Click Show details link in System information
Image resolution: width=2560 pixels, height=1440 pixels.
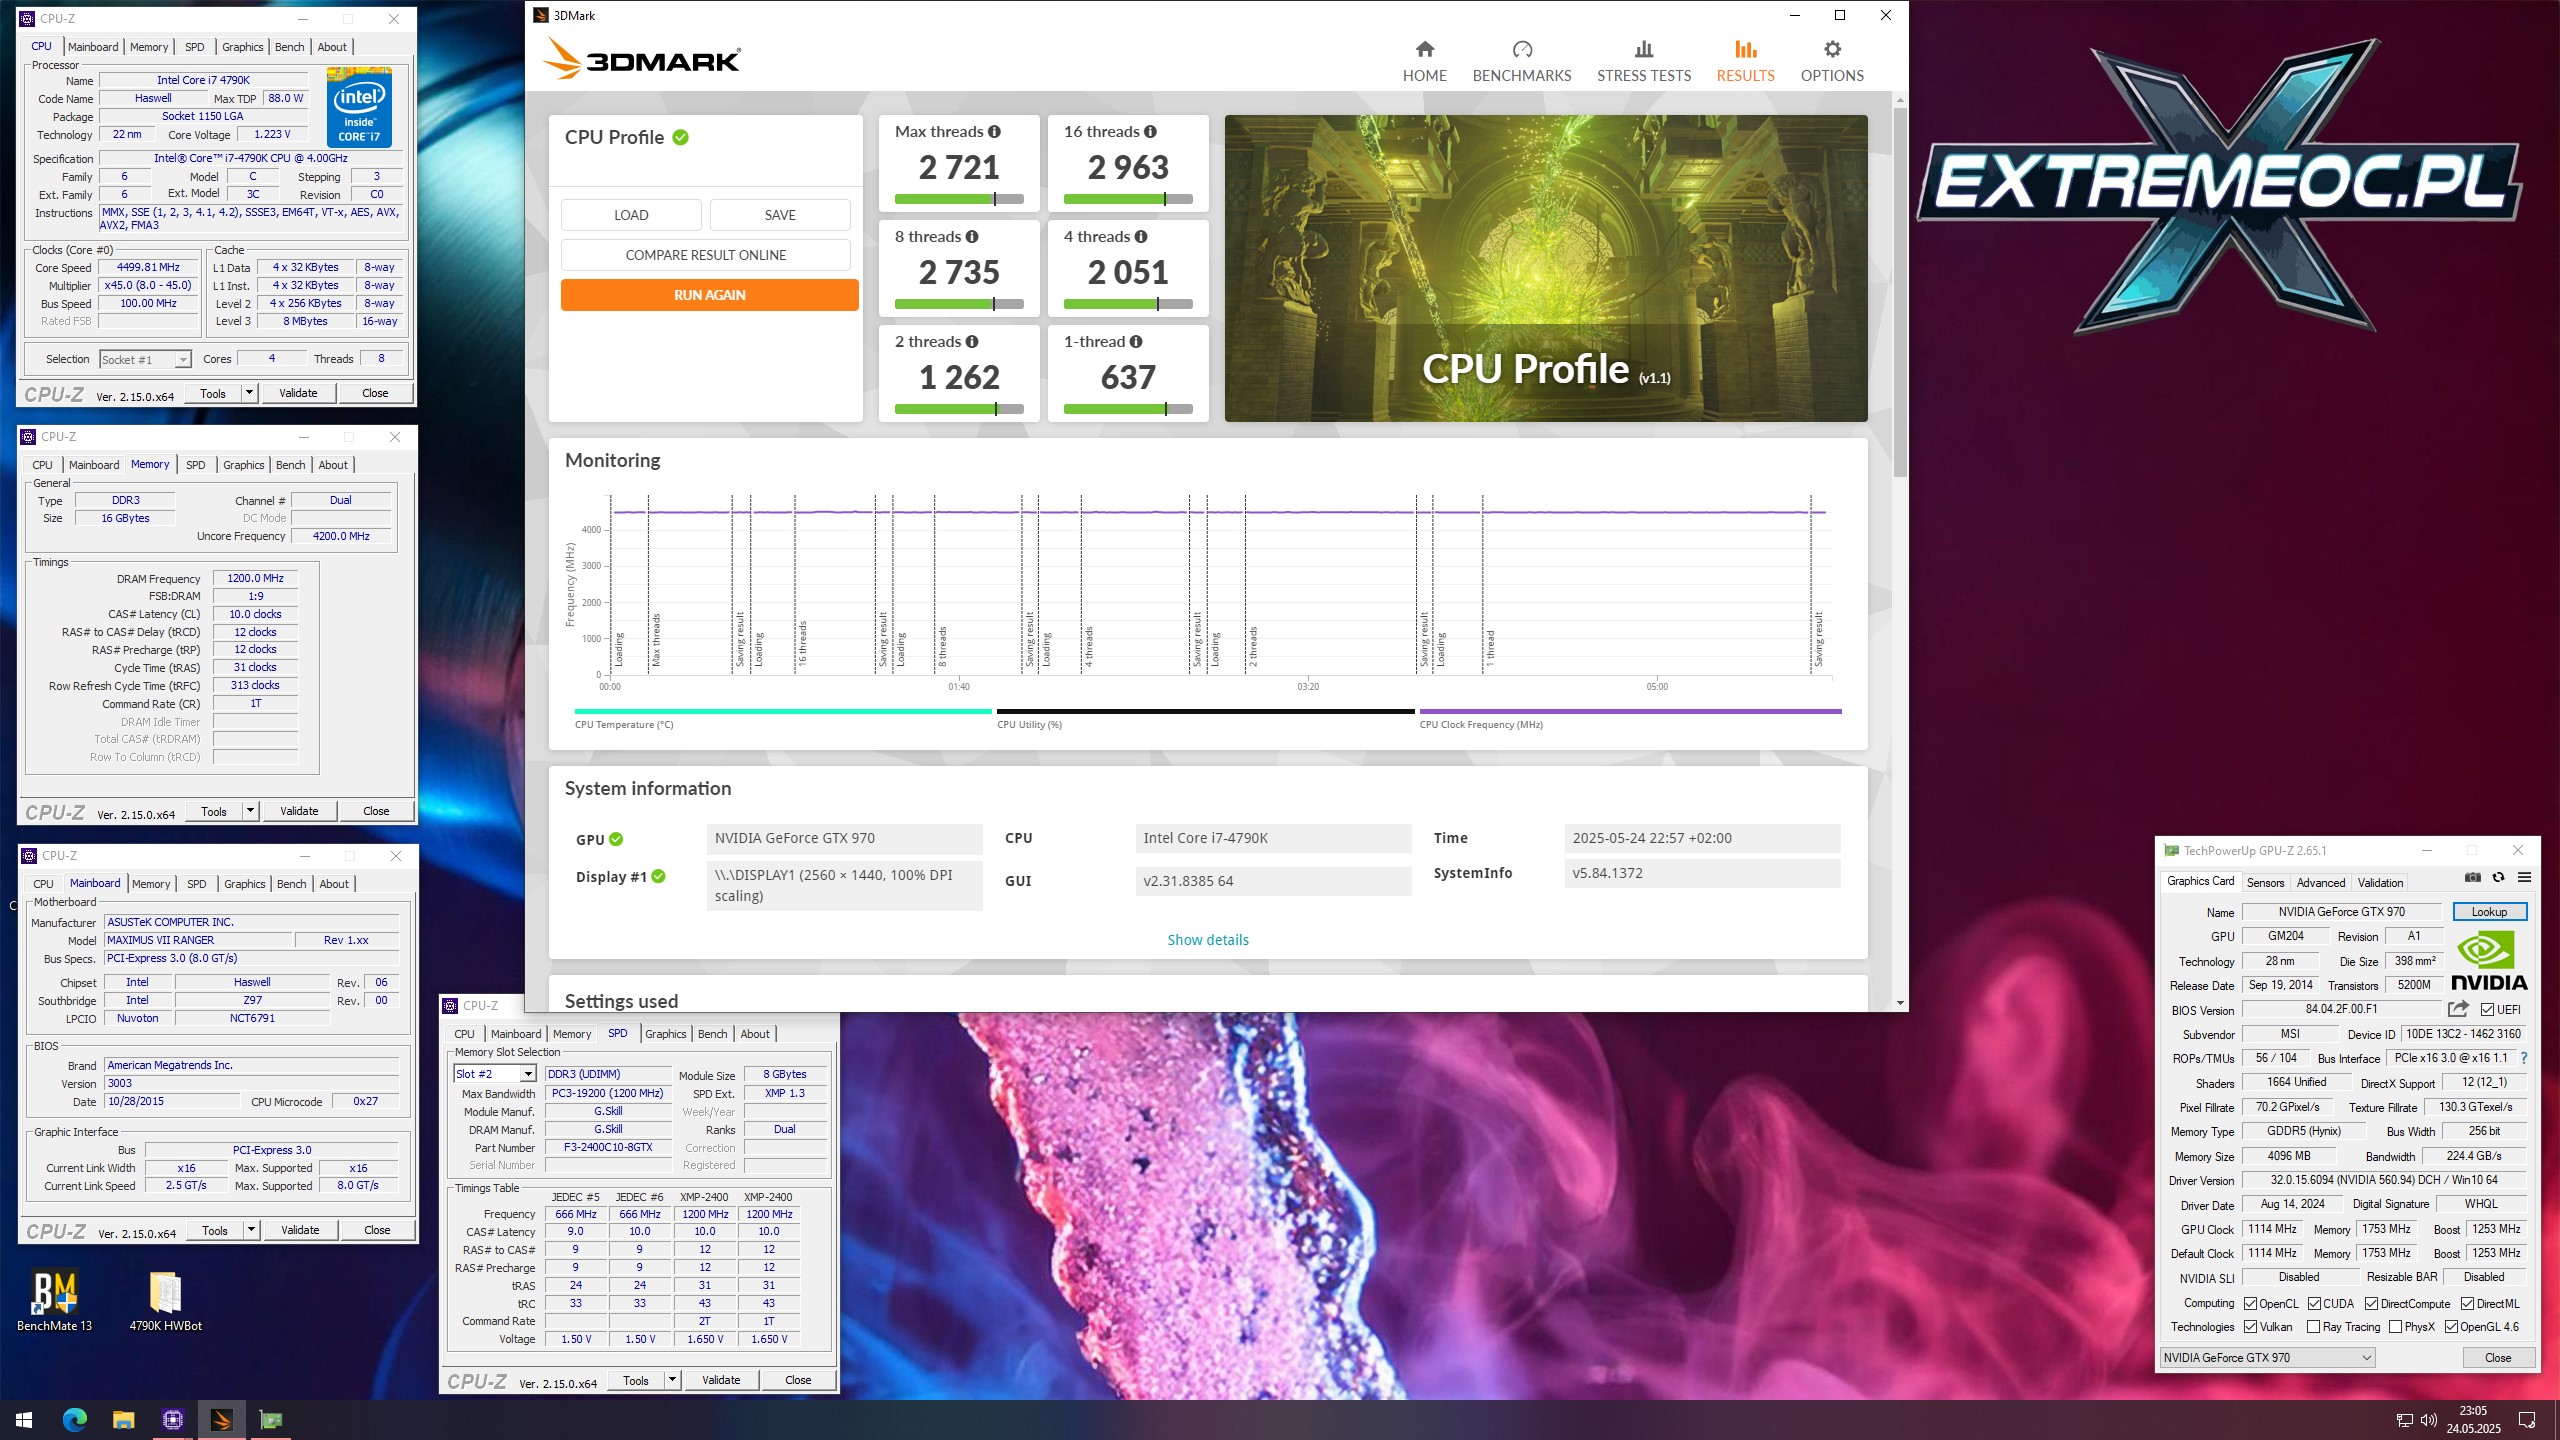[x=1207, y=940]
